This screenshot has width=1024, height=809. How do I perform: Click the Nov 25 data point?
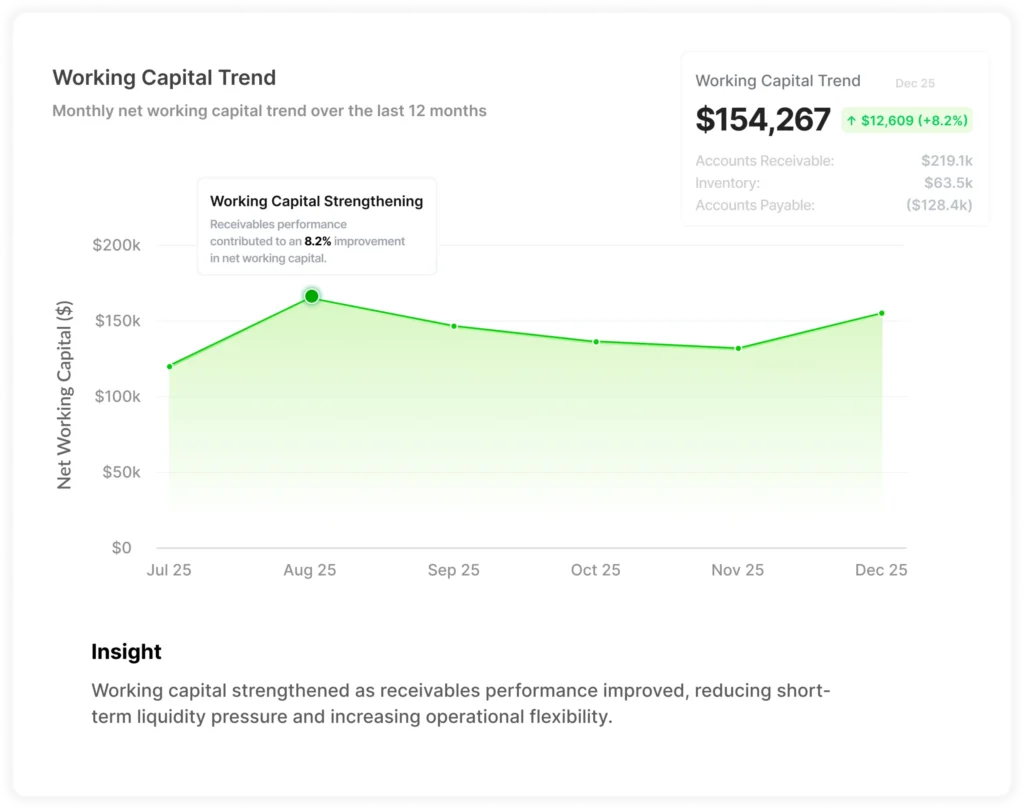(x=739, y=348)
